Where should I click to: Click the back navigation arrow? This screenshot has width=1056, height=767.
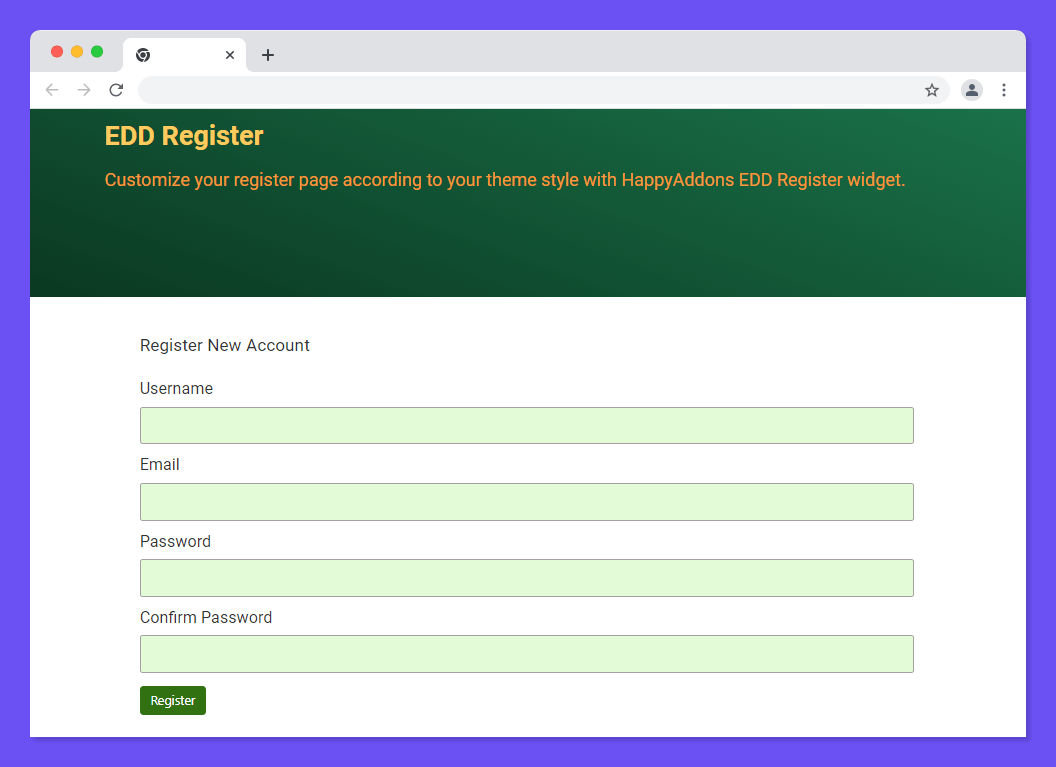coord(52,90)
